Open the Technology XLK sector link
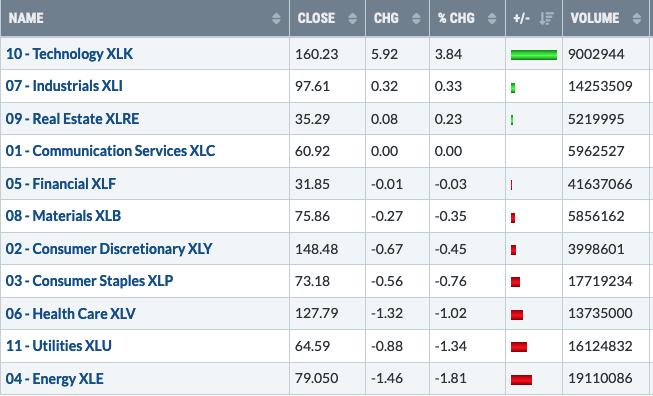 point(69,54)
